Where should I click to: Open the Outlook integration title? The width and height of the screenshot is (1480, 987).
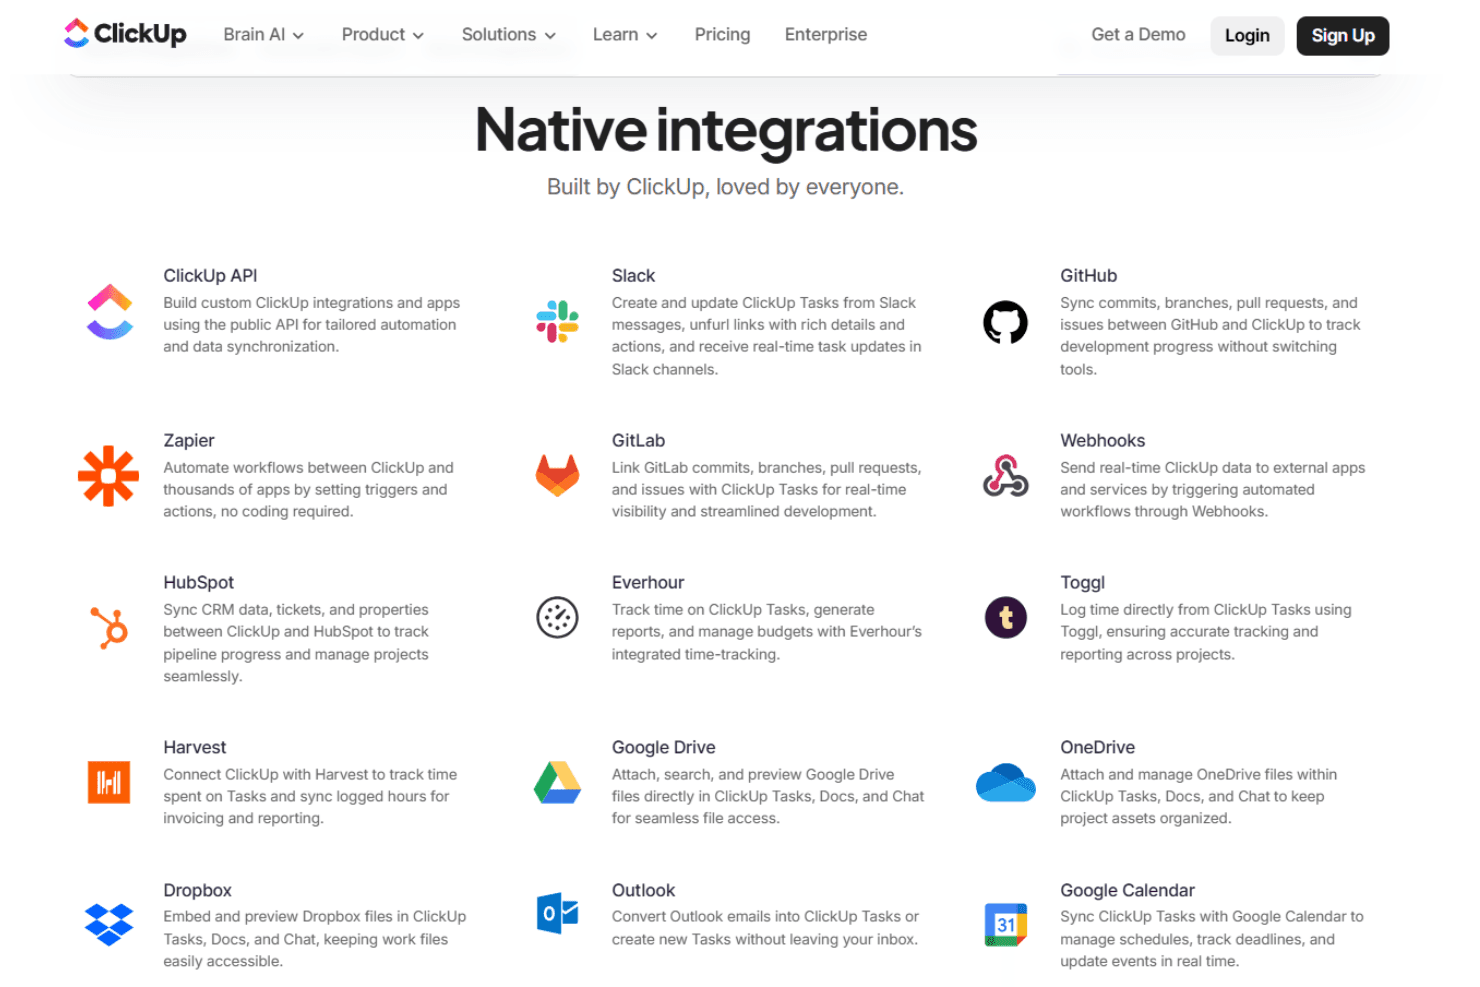[x=643, y=891]
